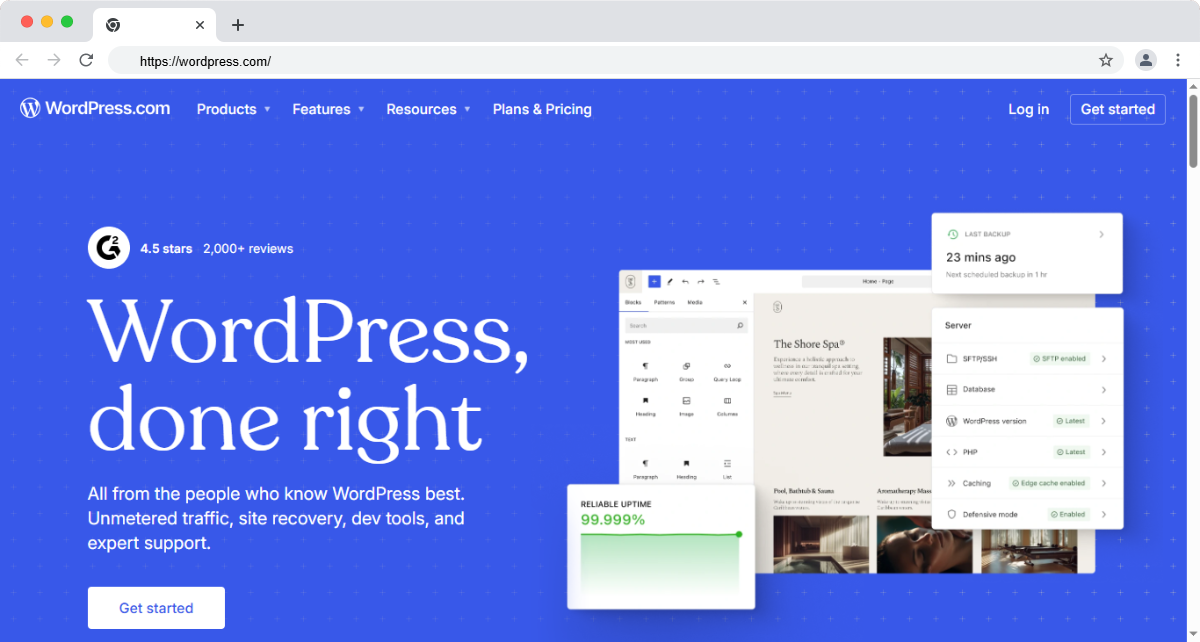
Task: Click the green uptime graph endpoint dot
Action: pyautogui.click(x=739, y=534)
